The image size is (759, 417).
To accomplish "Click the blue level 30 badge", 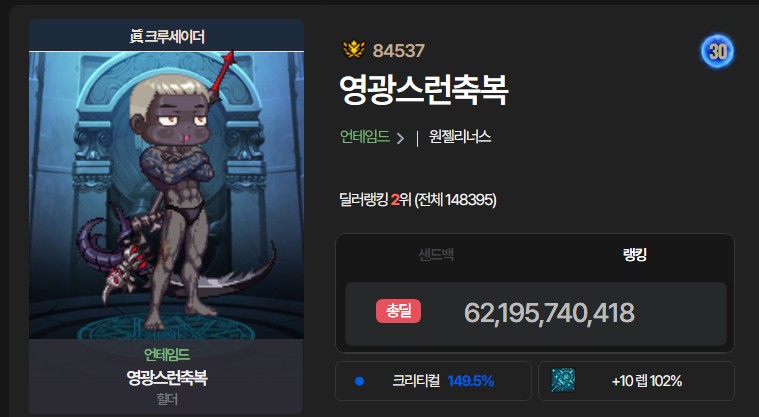I will (x=717, y=51).
